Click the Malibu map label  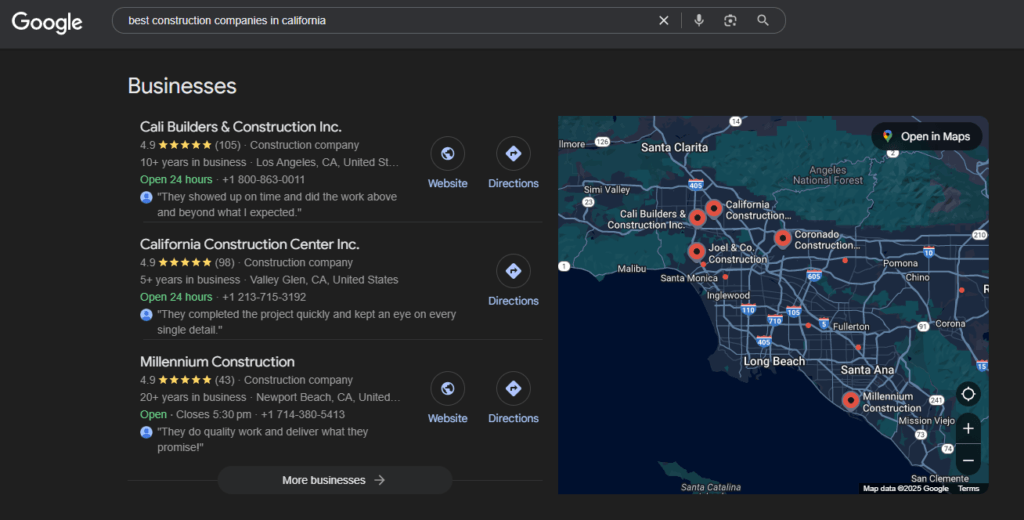point(632,268)
